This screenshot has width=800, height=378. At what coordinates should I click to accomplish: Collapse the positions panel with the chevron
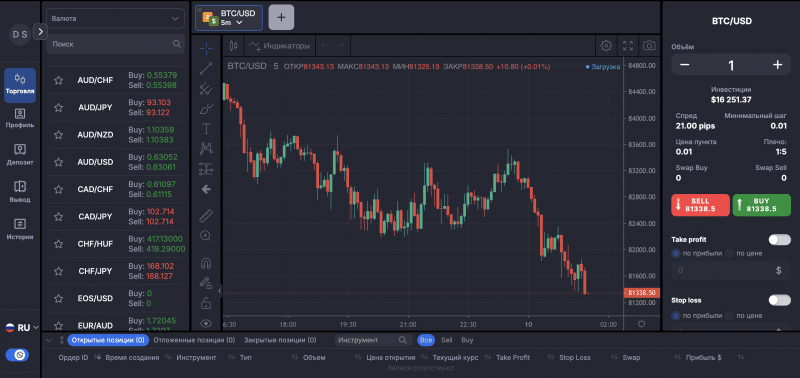tap(49, 340)
